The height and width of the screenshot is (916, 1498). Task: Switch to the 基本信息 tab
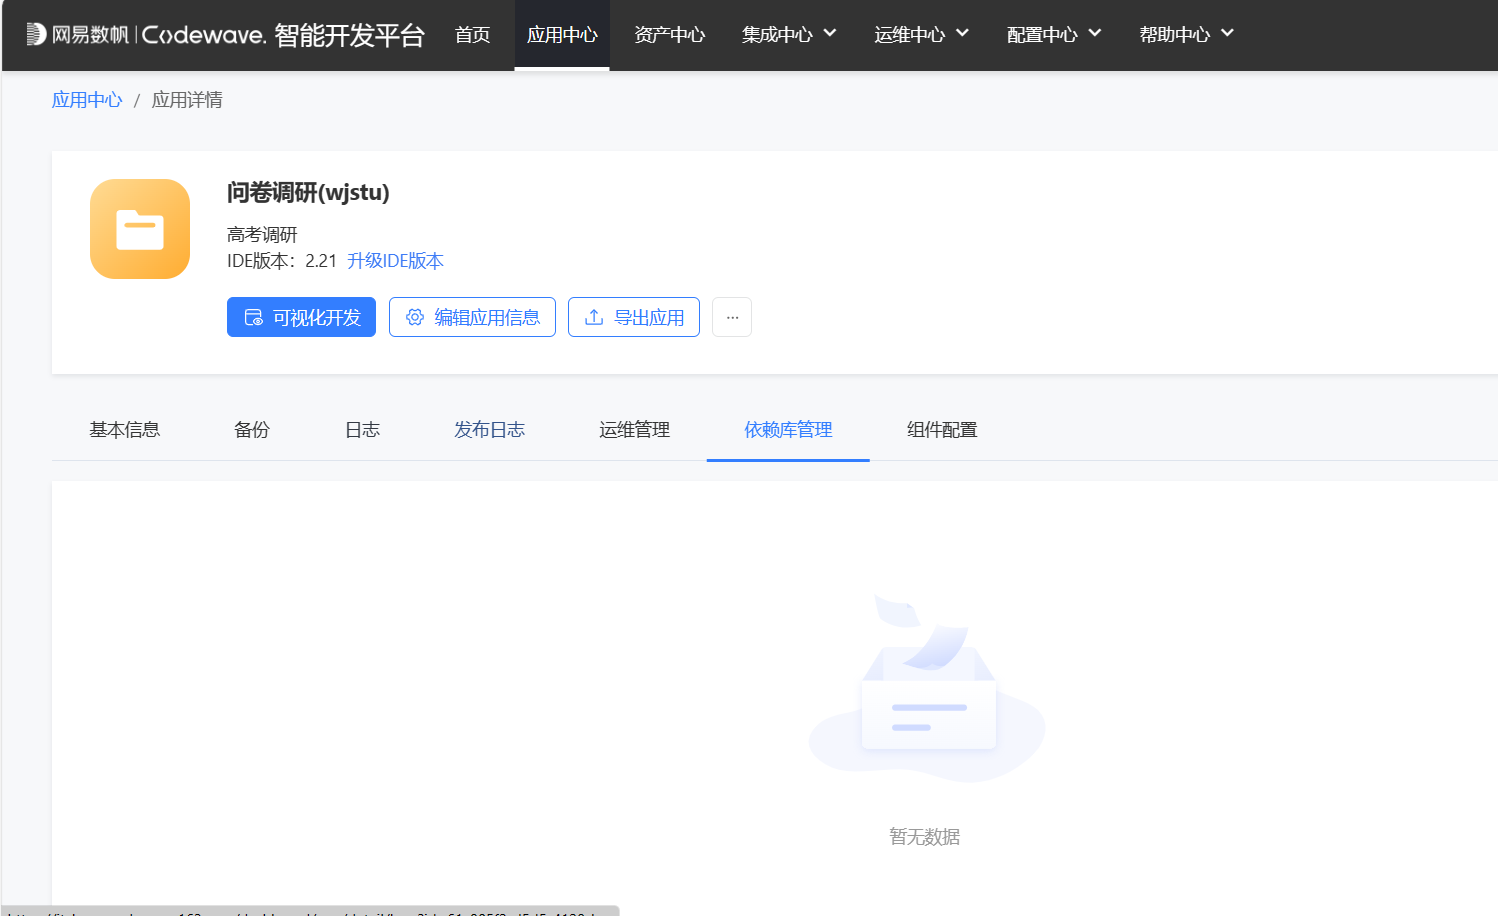pyautogui.click(x=125, y=430)
